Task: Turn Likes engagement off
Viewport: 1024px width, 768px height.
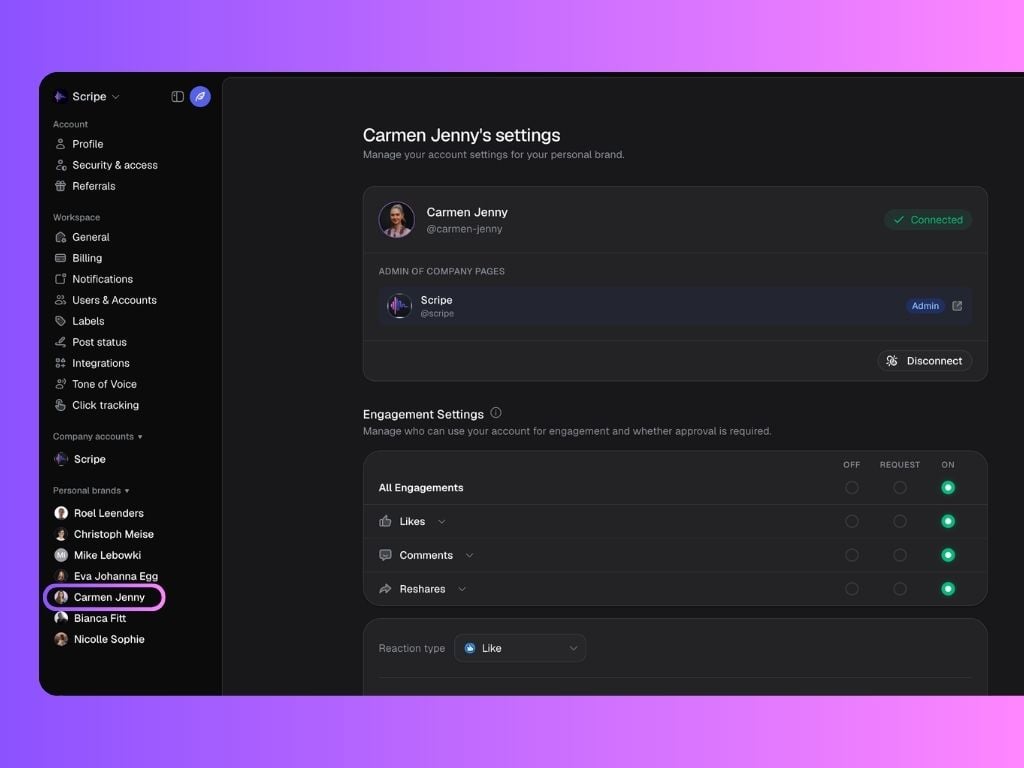Action: [852, 521]
